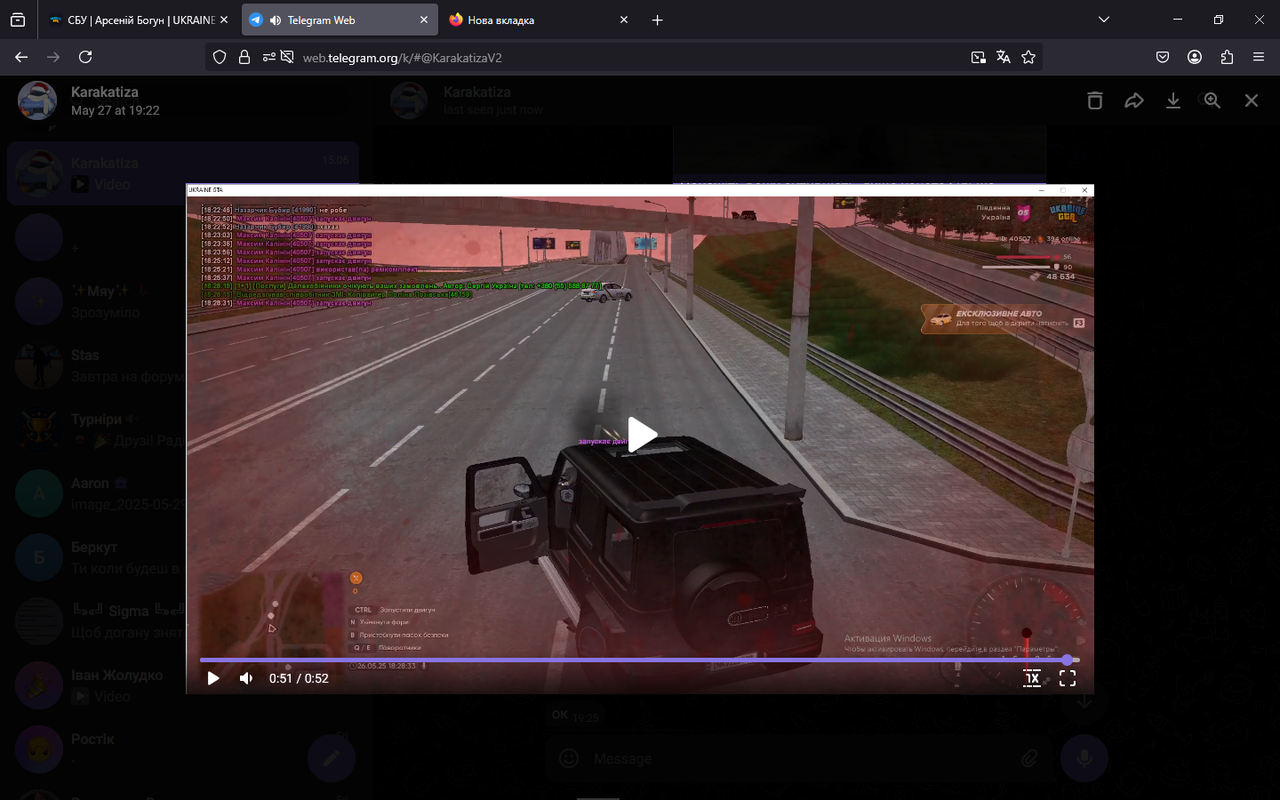The height and width of the screenshot is (800, 1280).
Task: Click the sender name Karakatiza in viewer header
Action: click(105, 92)
